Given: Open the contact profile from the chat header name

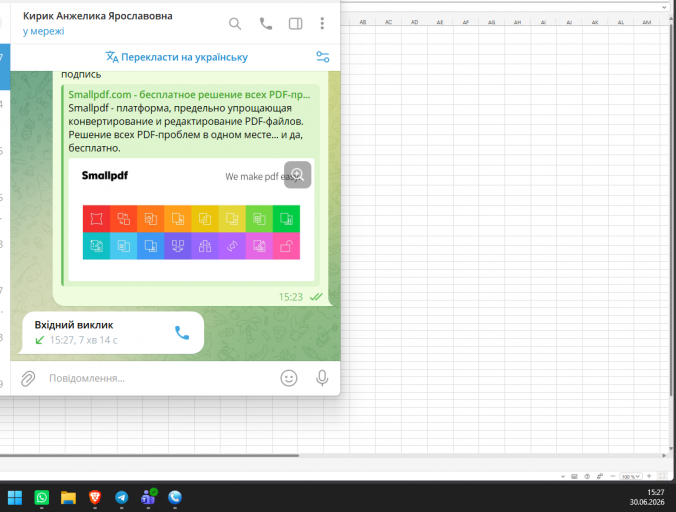Looking at the screenshot, I should pyautogui.click(x=97, y=16).
